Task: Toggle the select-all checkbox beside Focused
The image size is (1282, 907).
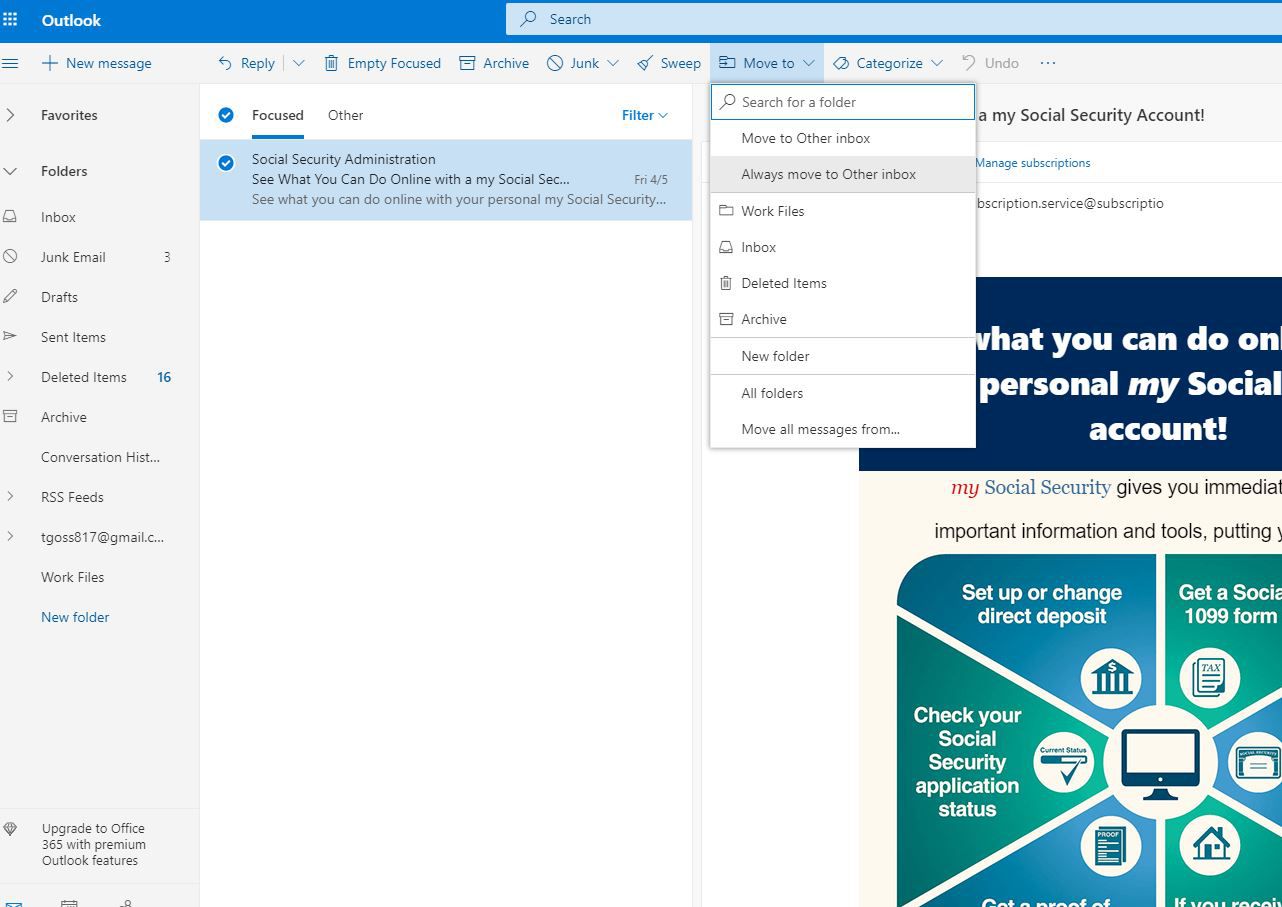Action: coord(226,115)
